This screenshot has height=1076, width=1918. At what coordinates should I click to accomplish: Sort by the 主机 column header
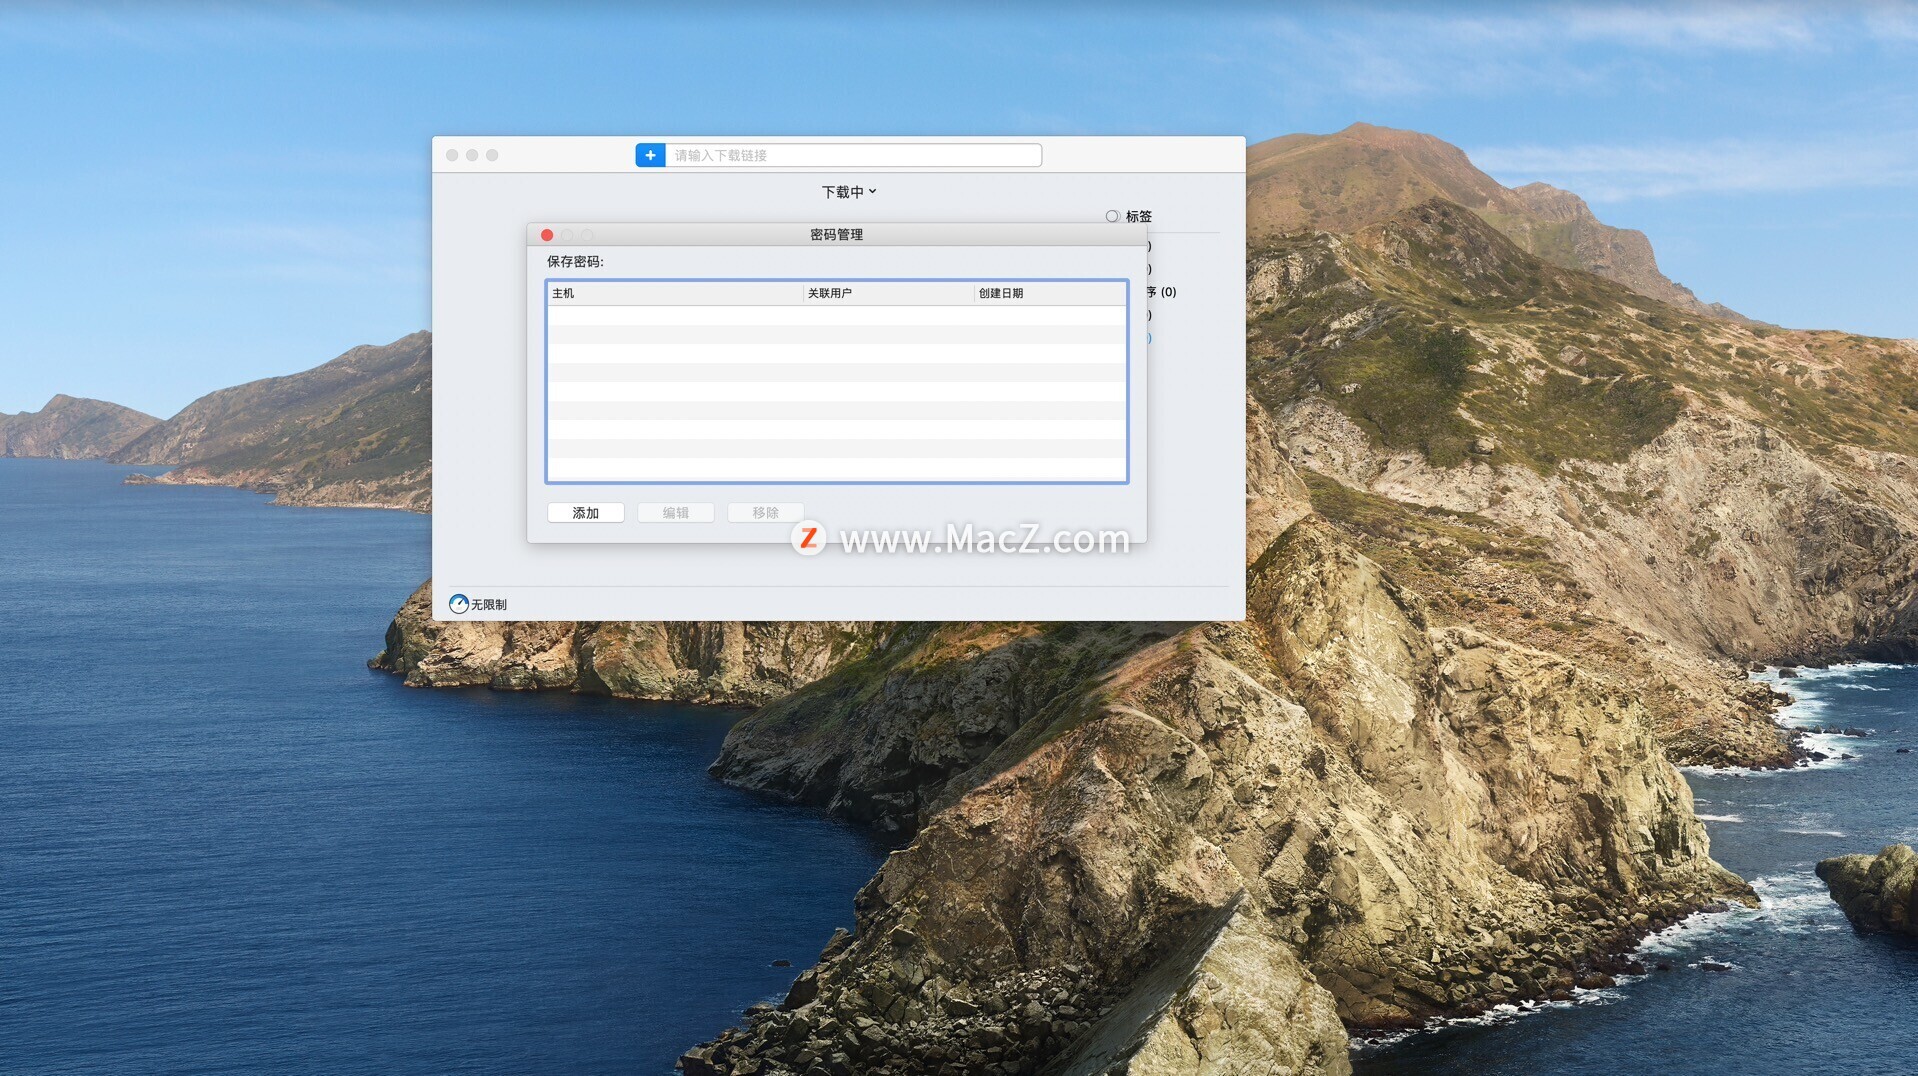click(675, 293)
